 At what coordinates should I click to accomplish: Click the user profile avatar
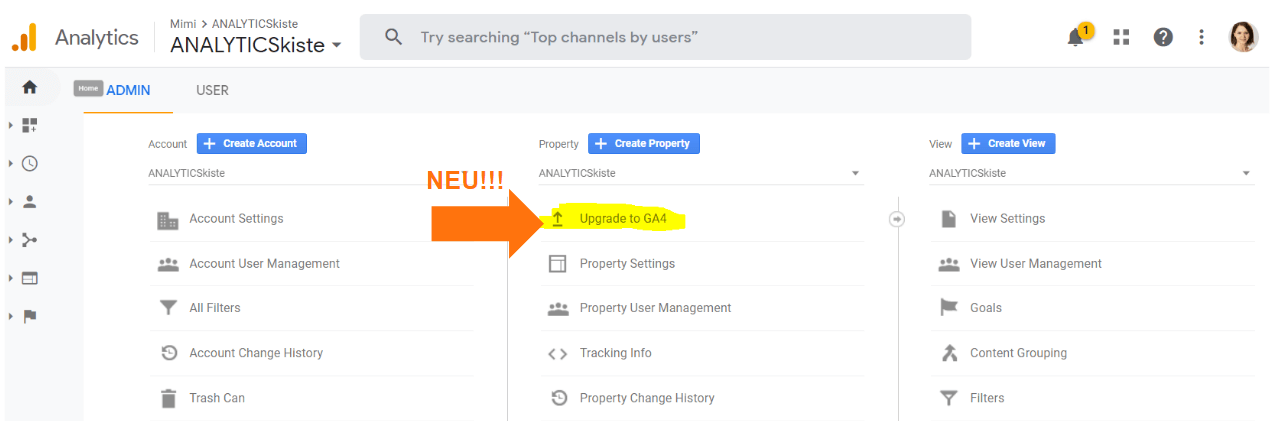pos(1243,37)
